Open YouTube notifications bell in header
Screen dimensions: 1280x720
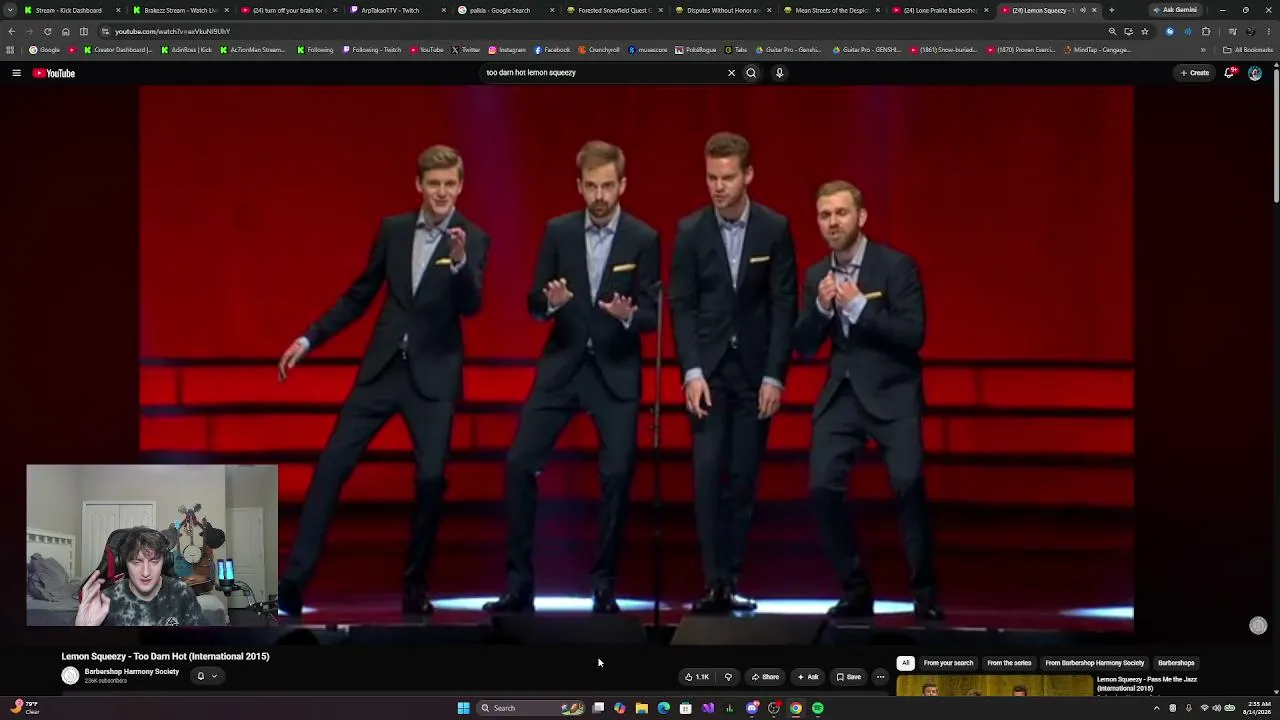click(1229, 73)
